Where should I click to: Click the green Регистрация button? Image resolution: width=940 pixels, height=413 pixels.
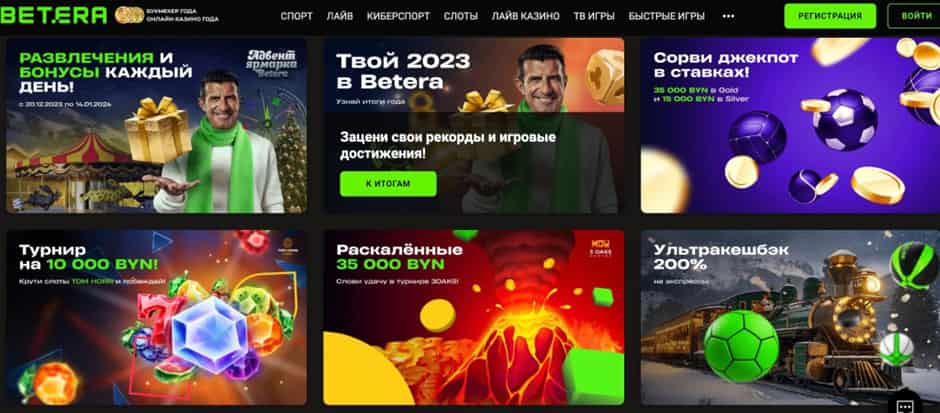pos(830,16)
